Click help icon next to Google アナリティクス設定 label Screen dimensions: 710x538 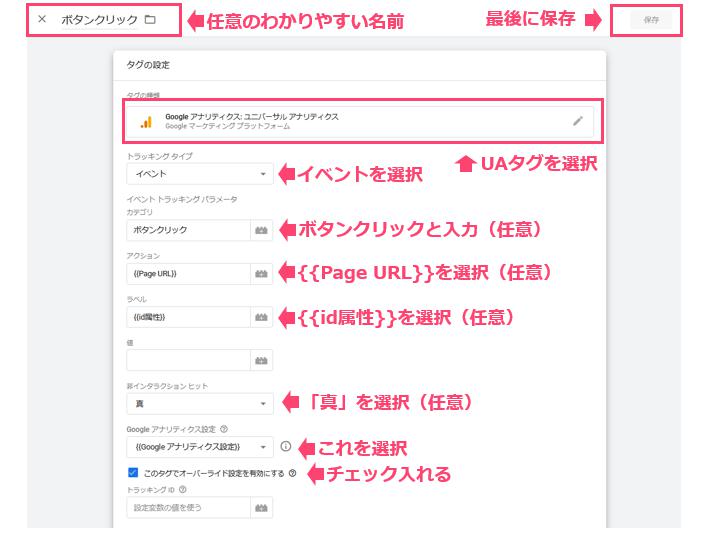pyautogui.click(x=224, y=429)
